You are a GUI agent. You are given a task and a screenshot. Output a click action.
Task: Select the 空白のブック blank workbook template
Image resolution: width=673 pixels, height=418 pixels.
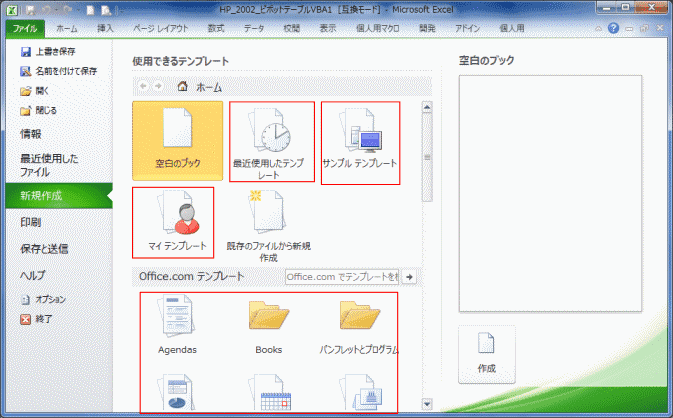(177, 141)
